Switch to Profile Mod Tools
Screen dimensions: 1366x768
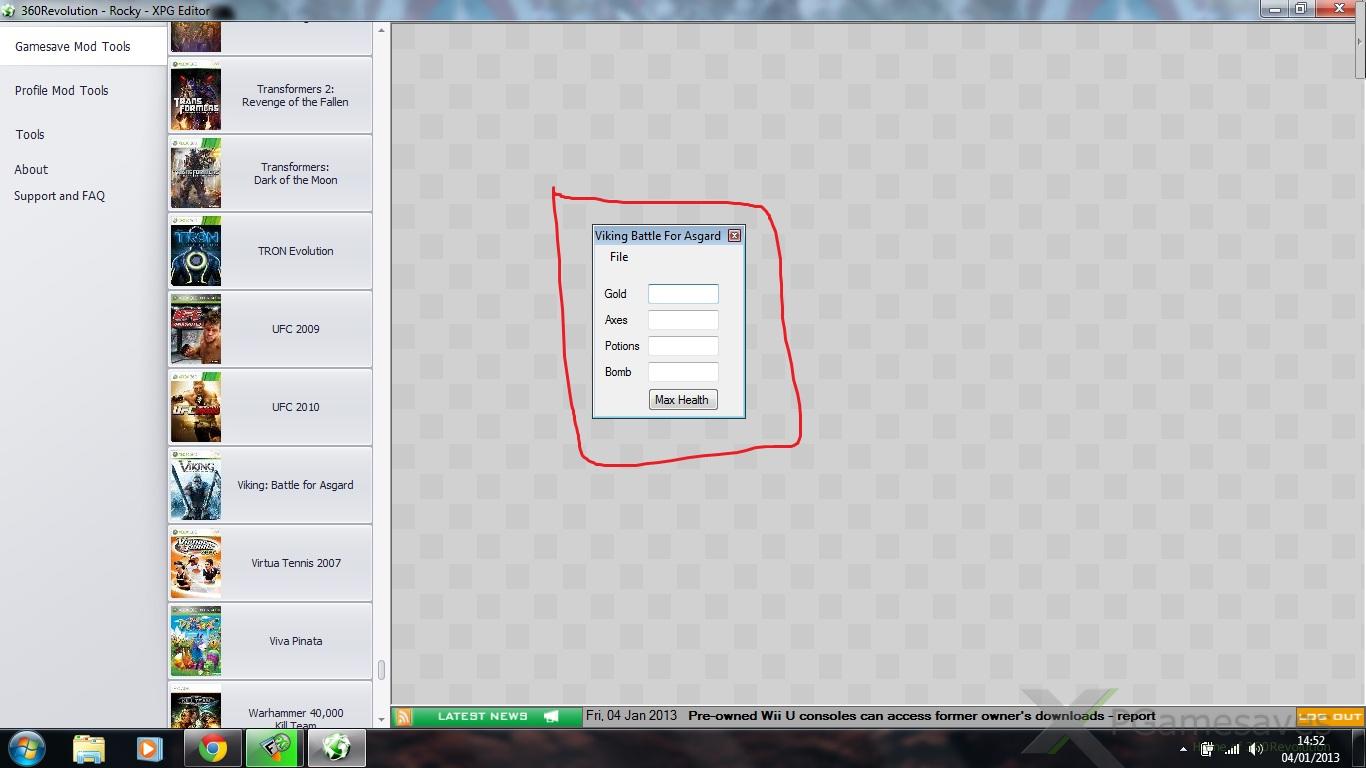click(x=62, y=90)
